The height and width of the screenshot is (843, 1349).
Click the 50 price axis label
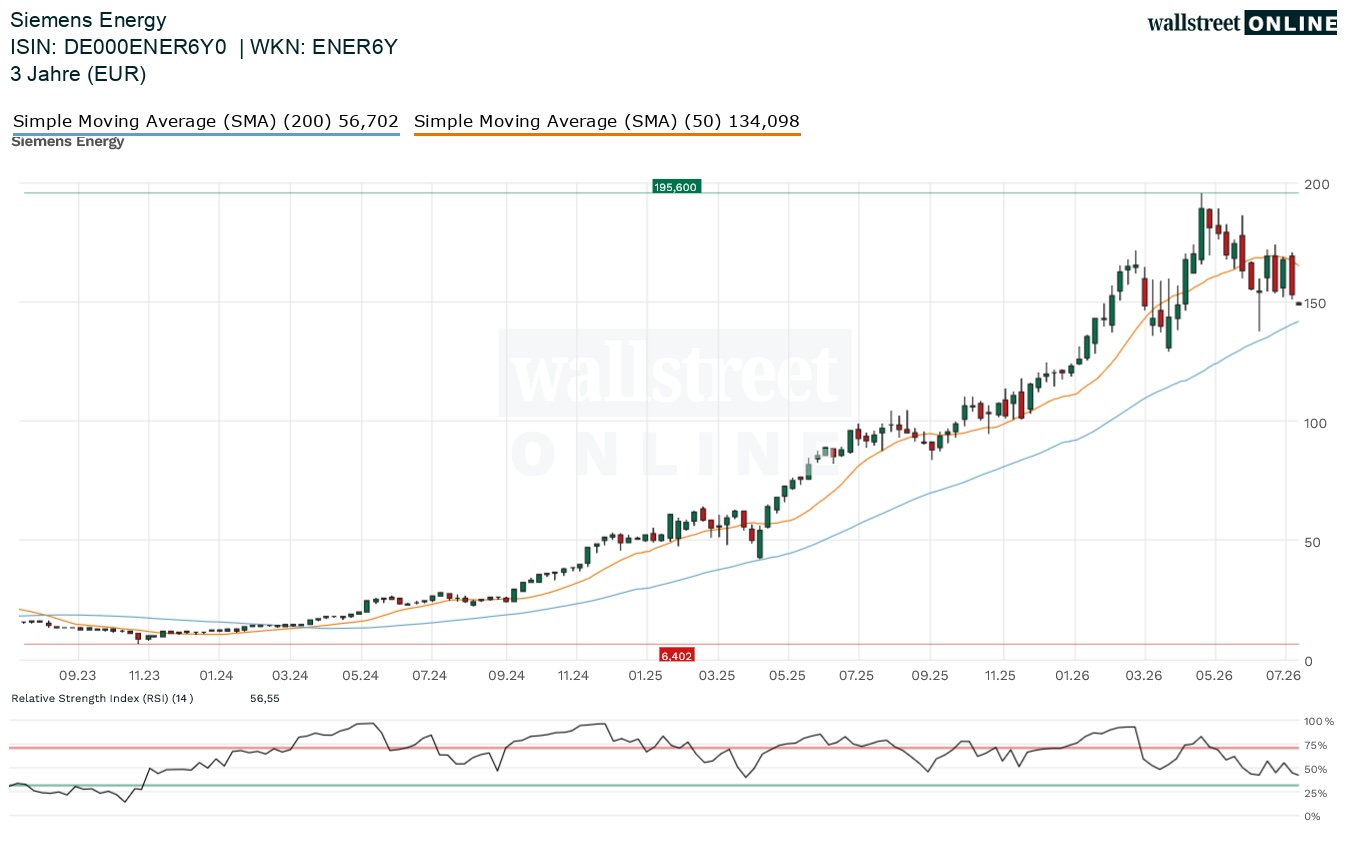[x=1313, y=542]
